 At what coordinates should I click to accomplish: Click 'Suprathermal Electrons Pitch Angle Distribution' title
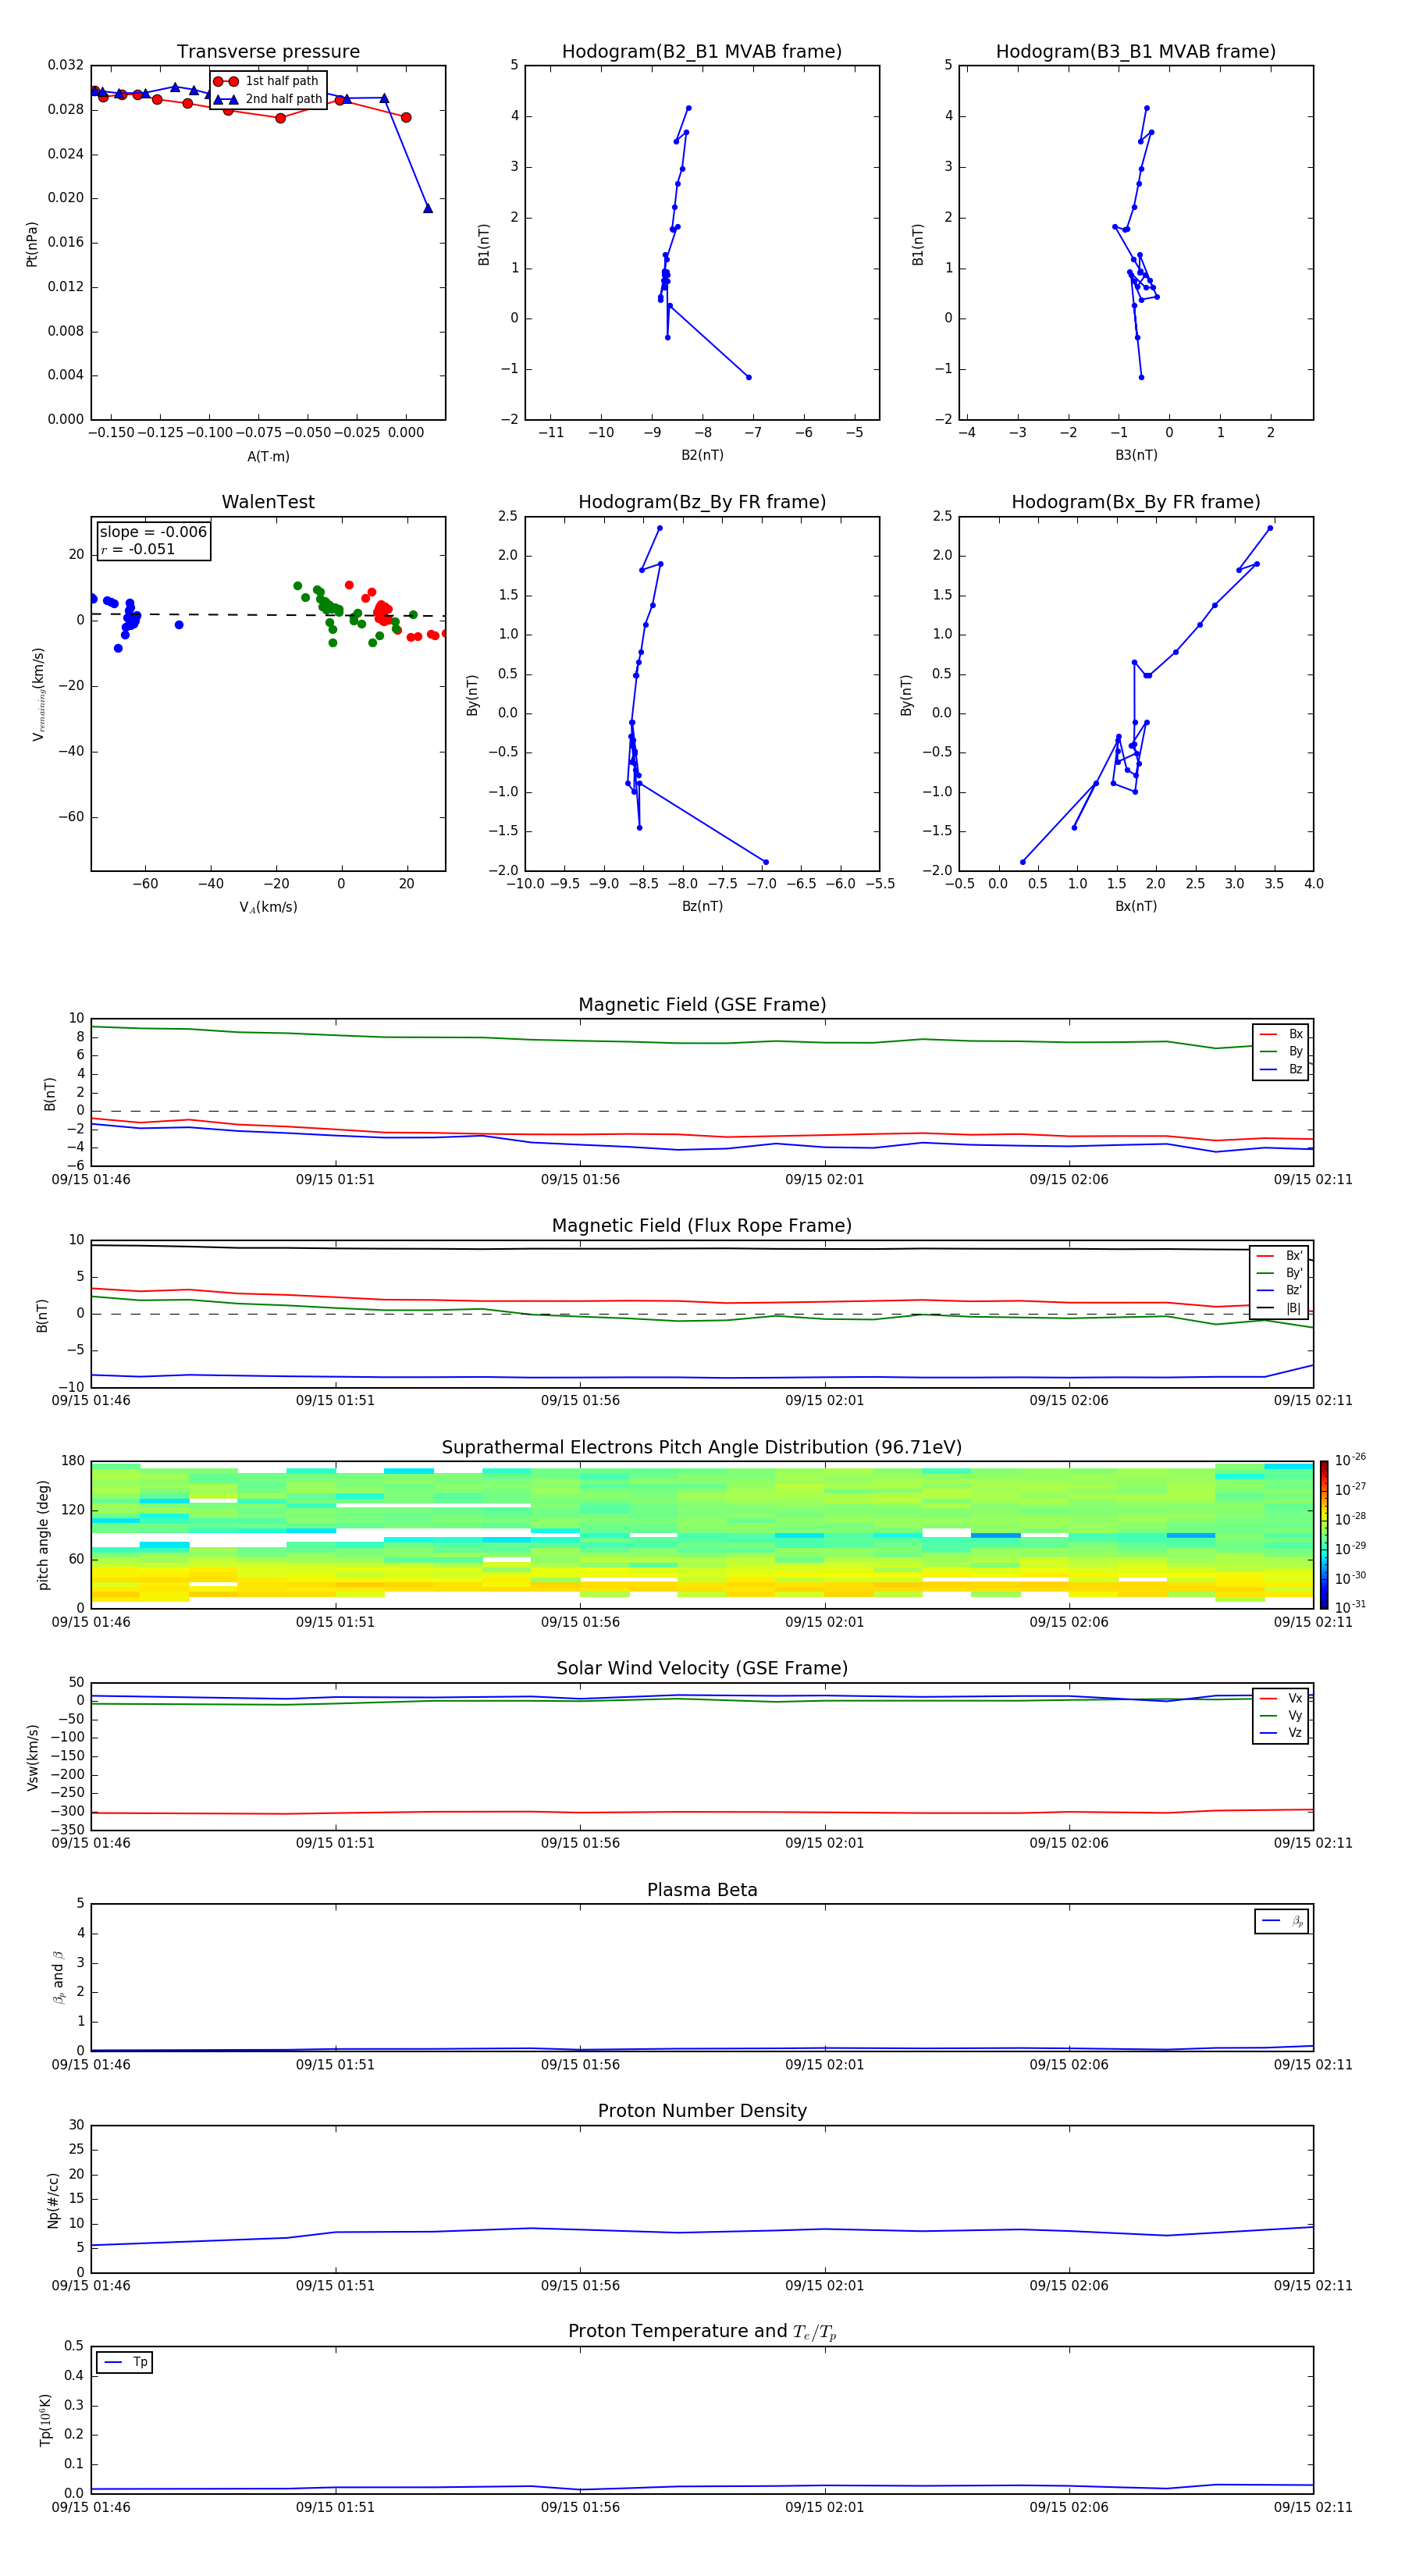click(702, 1448)
